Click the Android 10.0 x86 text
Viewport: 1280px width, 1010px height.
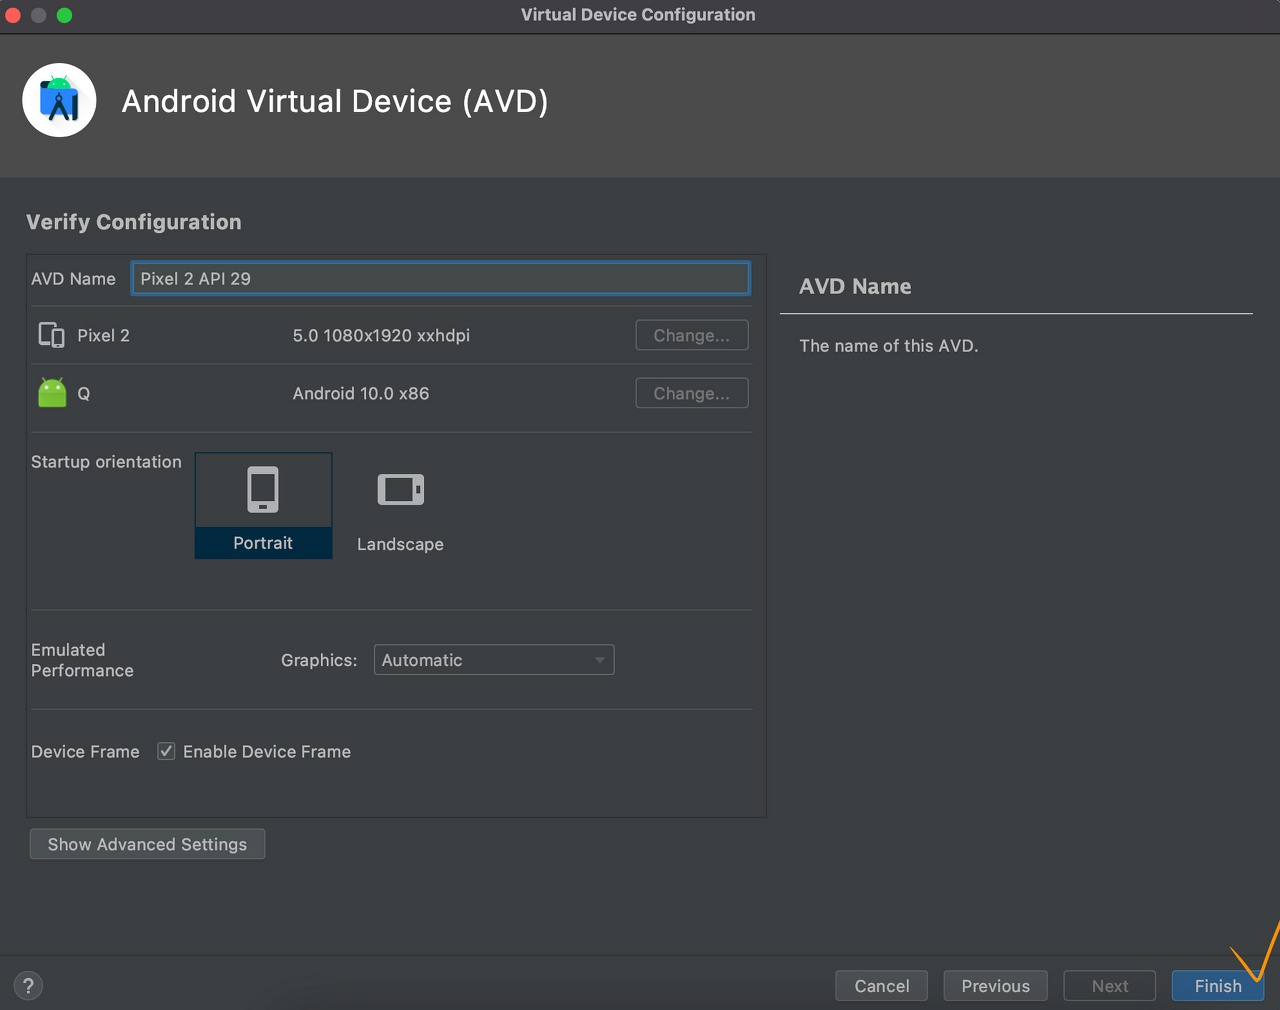(361, 394)
